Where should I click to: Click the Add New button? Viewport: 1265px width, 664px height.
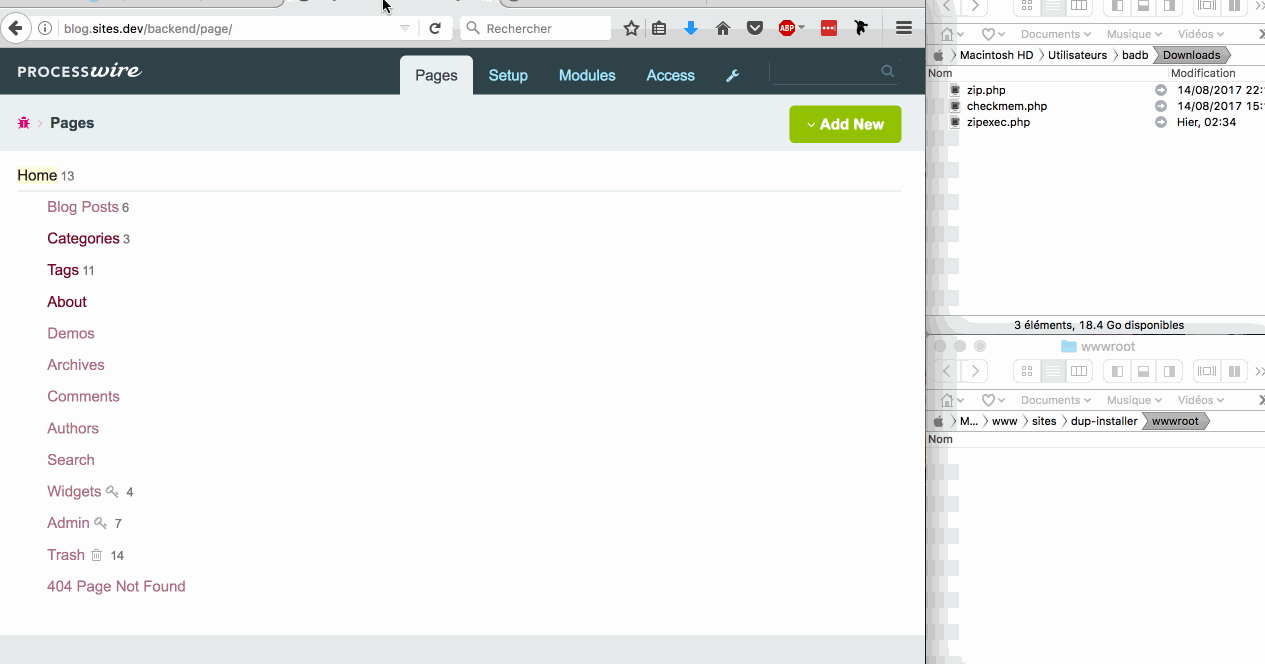point(850,124)
